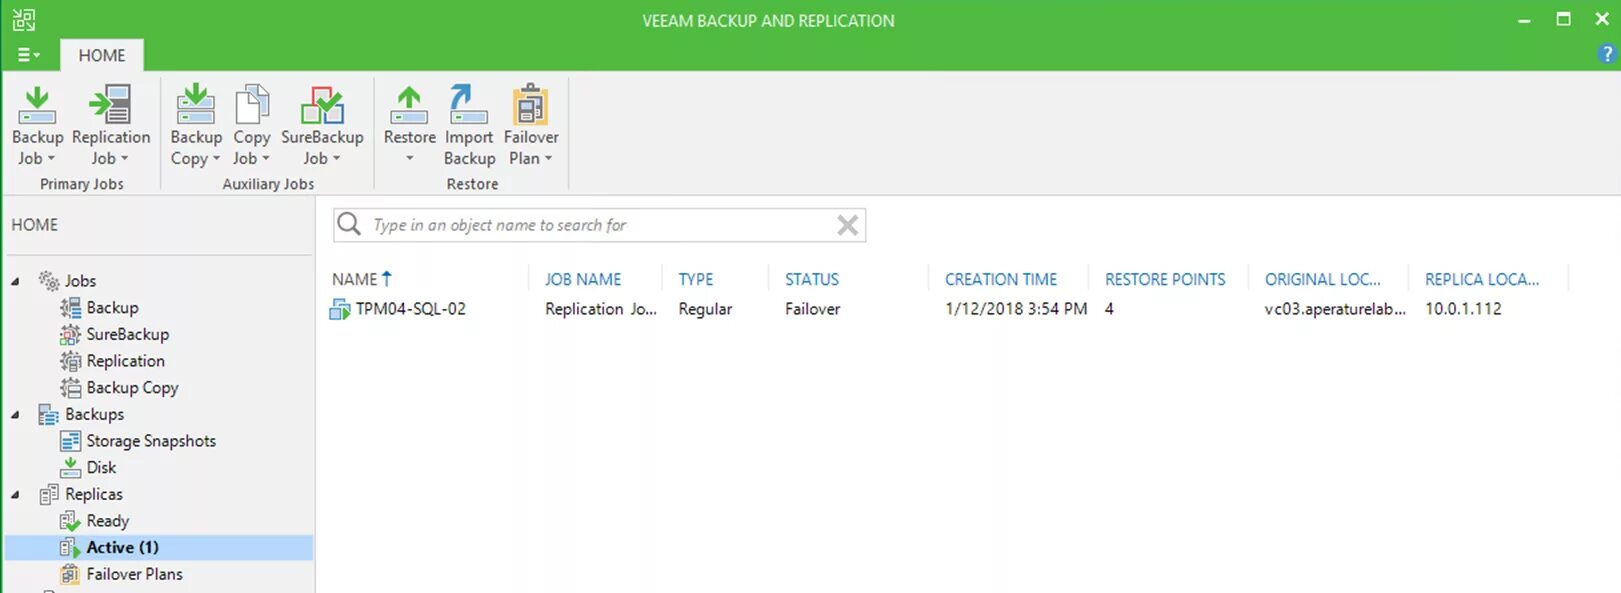1621x593 pixels.
Task: Select the HOME ribbon tab
Action: click(102, 55)
